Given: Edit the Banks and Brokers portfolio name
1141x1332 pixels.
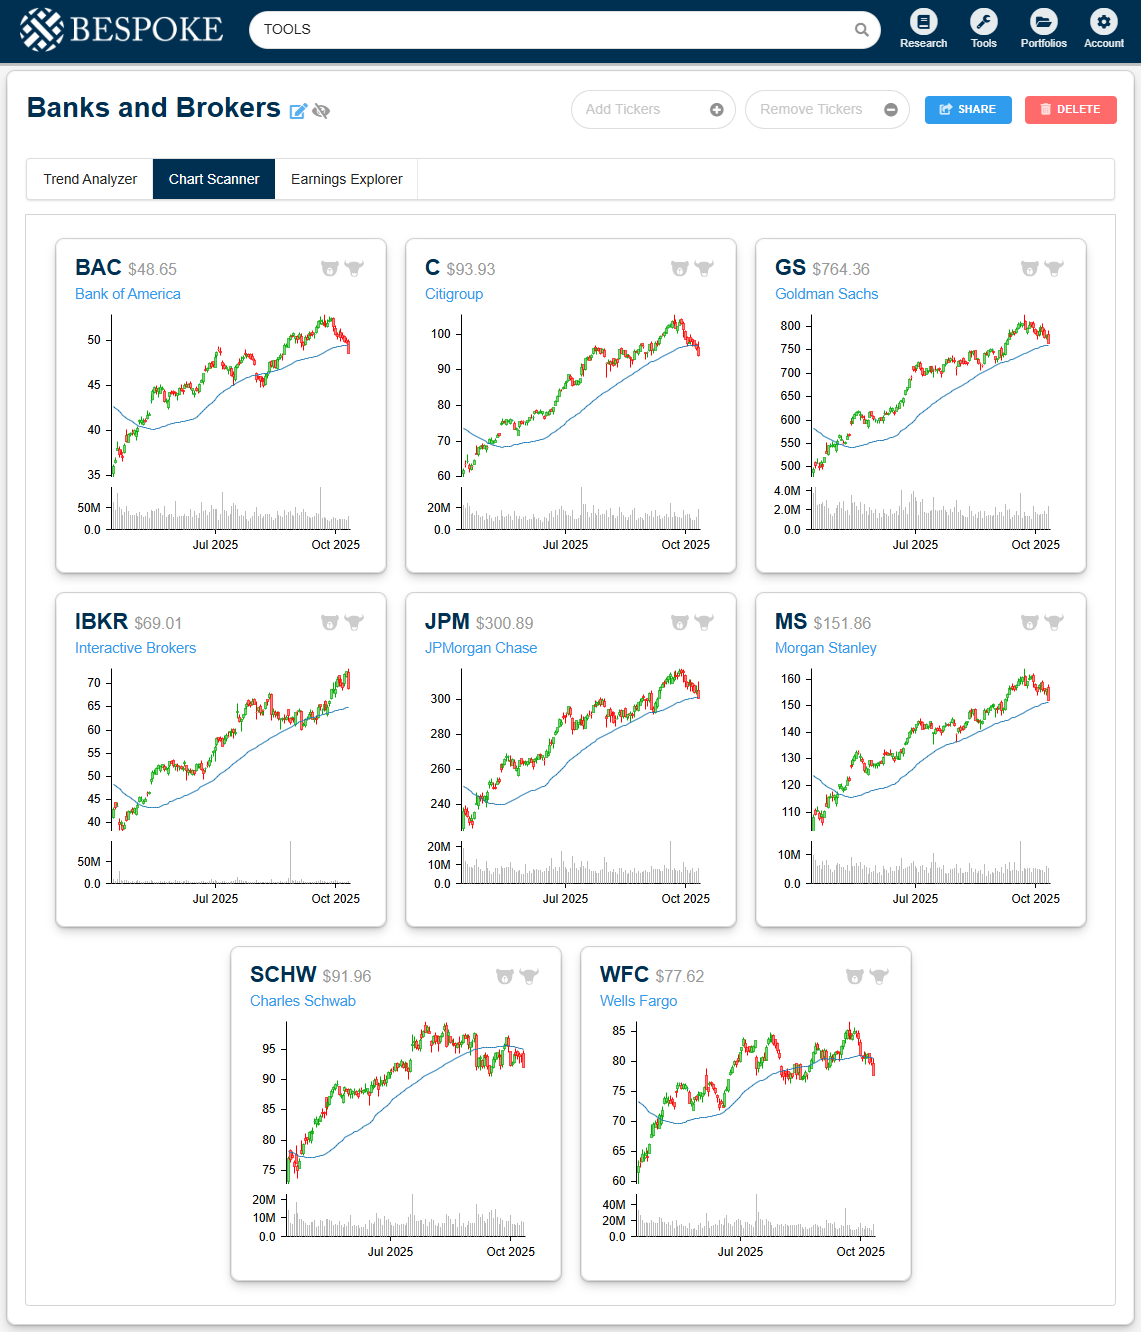Looking at the screenshot, I should [298, 111].
